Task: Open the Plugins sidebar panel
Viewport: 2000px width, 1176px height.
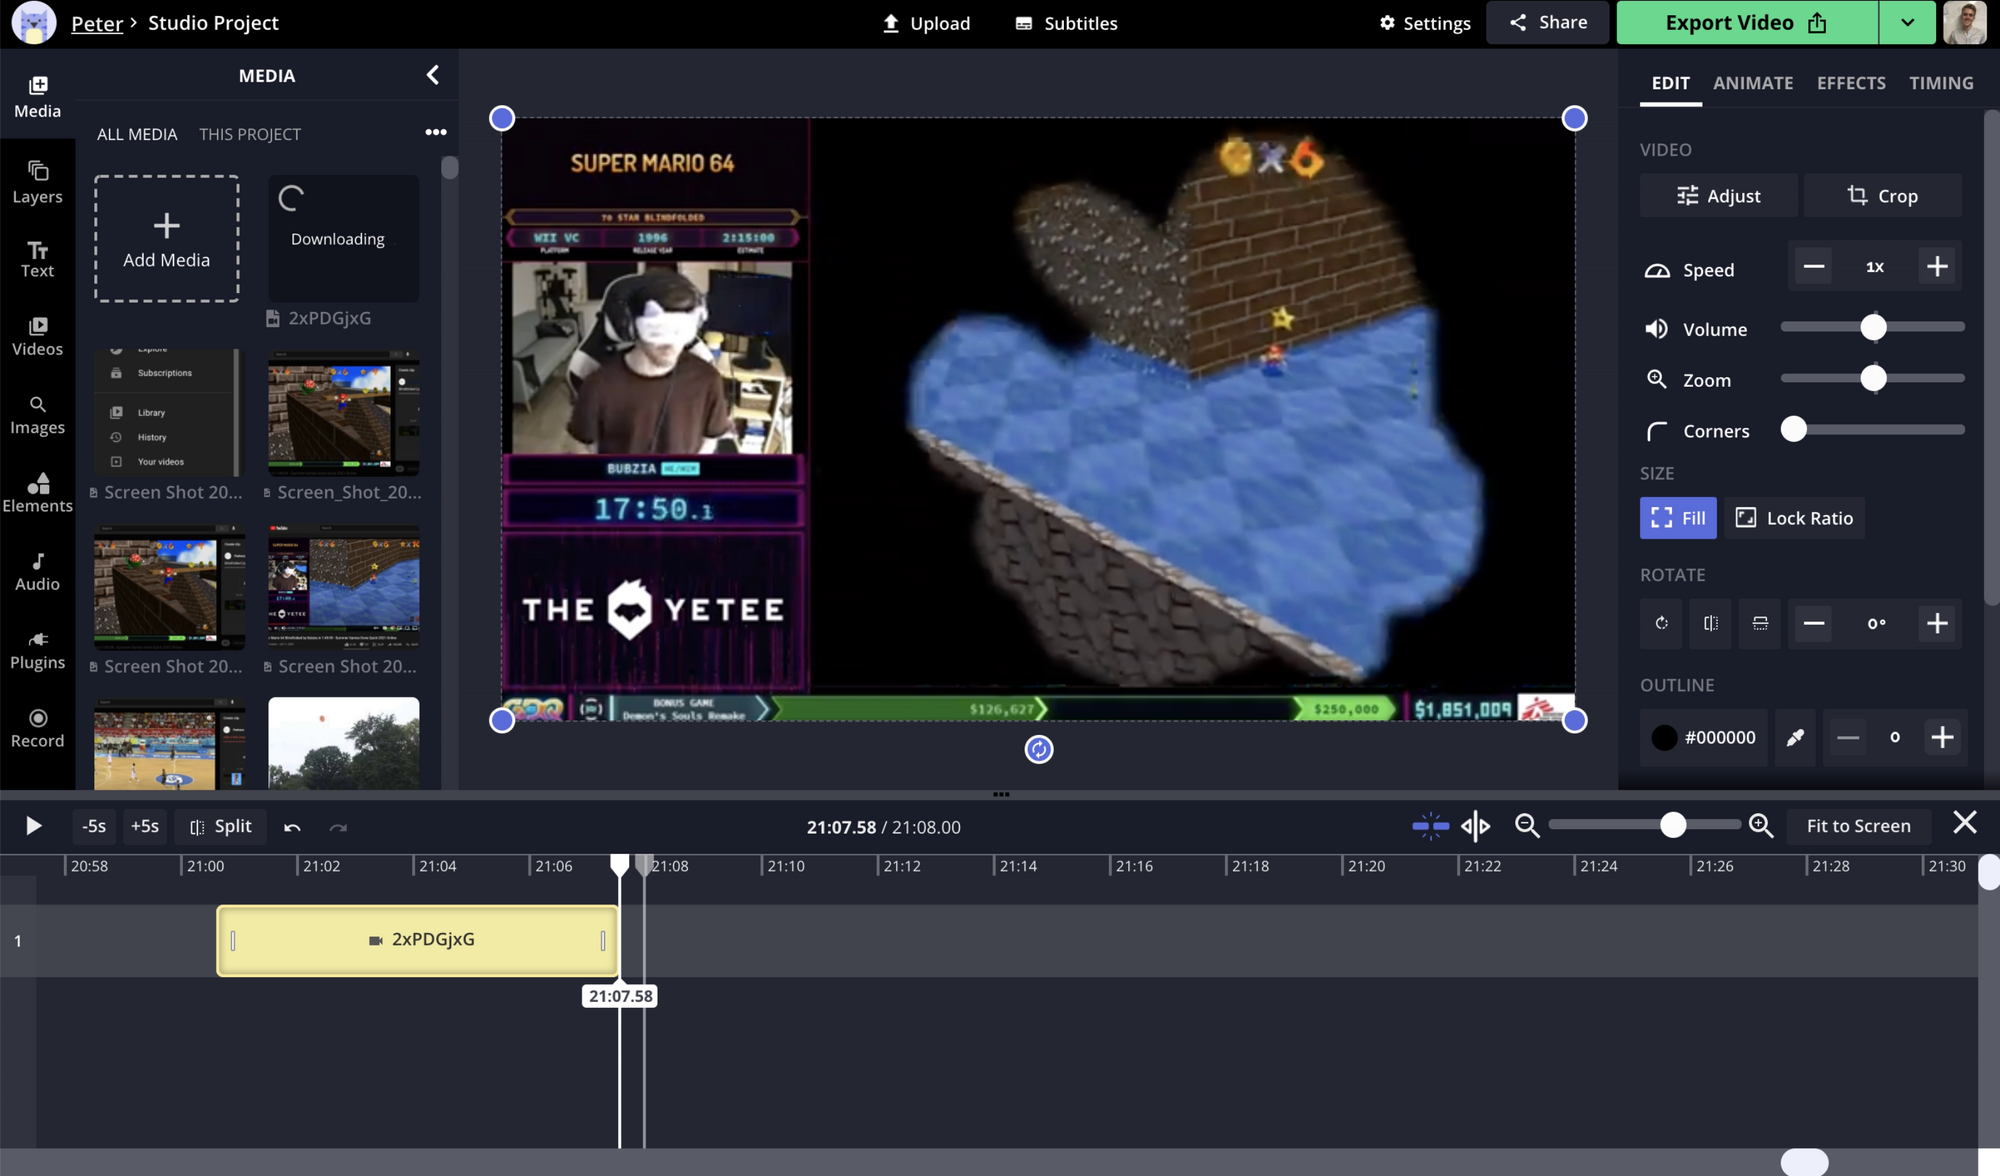Action: [x=37, y=649]
